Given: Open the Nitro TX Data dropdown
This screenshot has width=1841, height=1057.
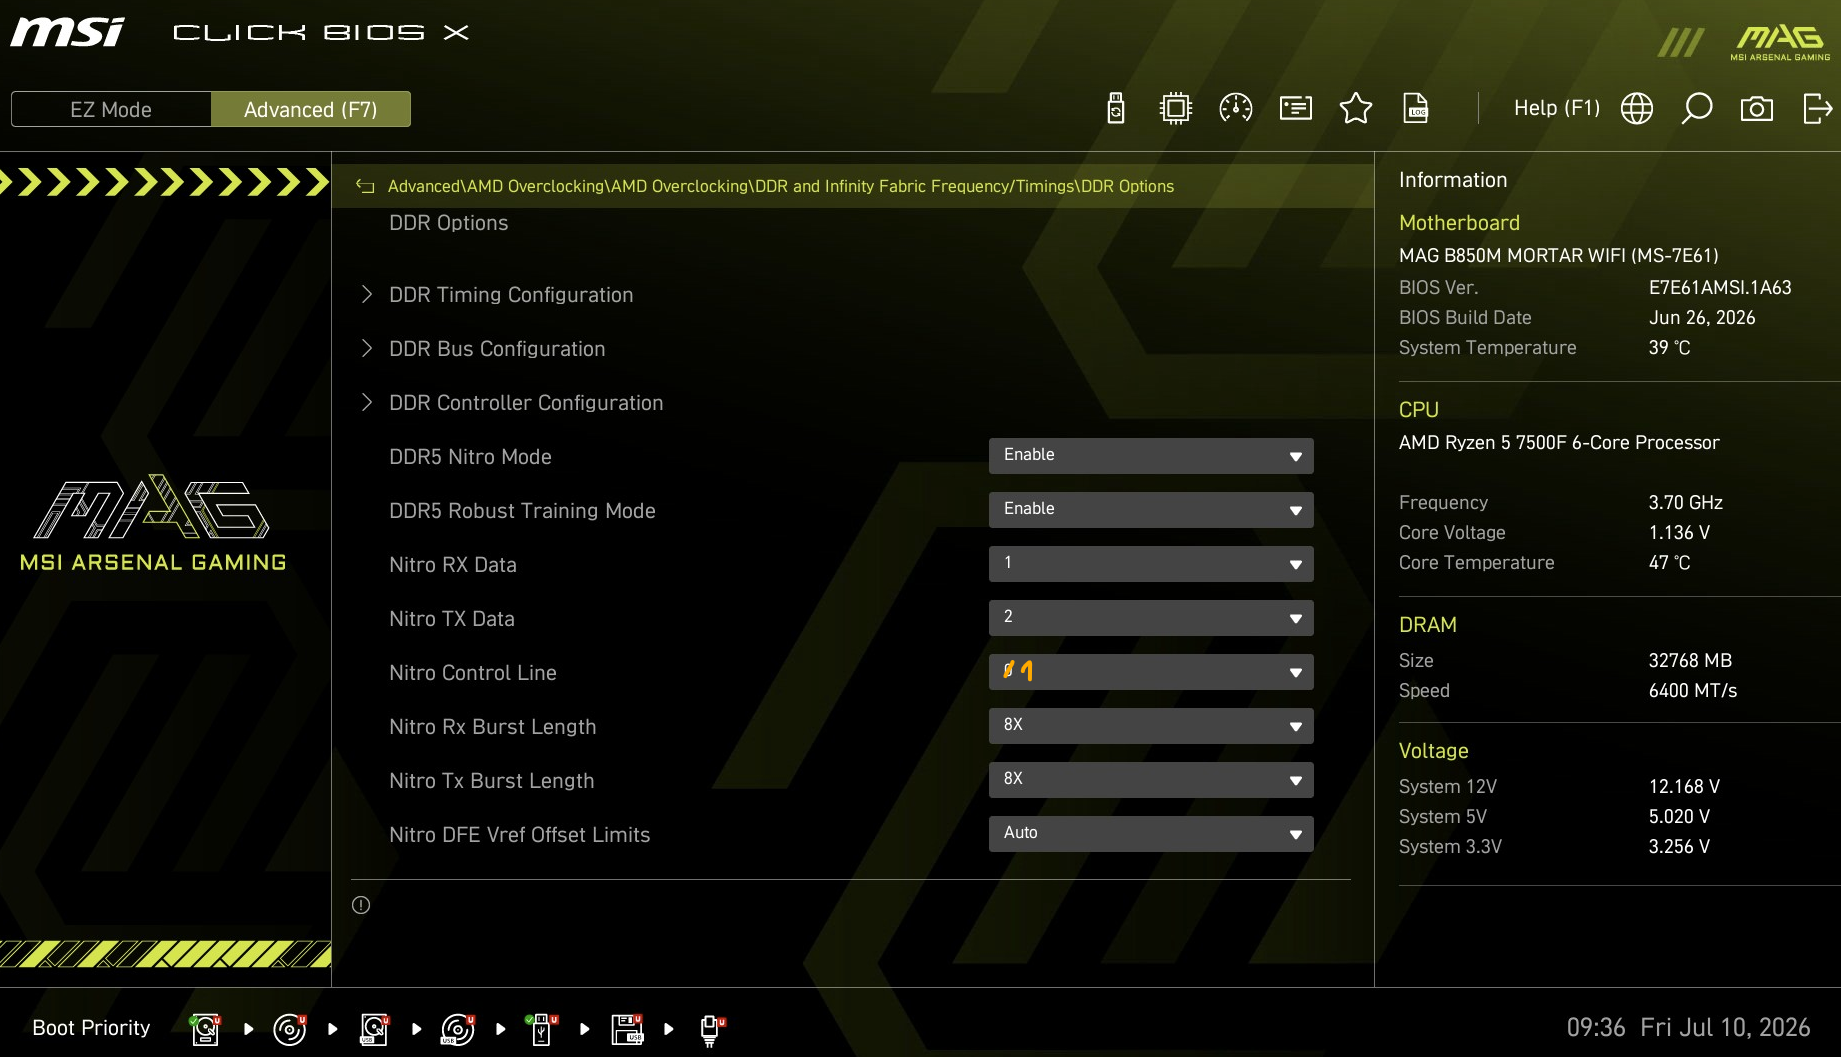Looking at the screenshot, I should [1151, 618].
